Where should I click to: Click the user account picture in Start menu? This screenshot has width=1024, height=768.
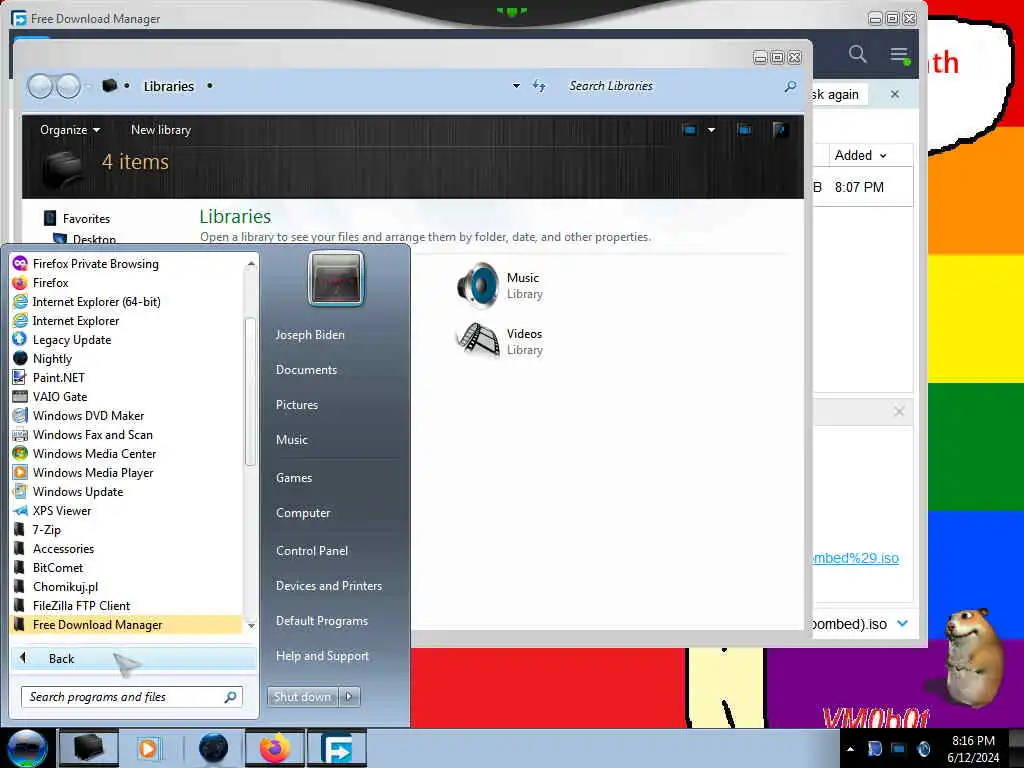tap(336, 278)
